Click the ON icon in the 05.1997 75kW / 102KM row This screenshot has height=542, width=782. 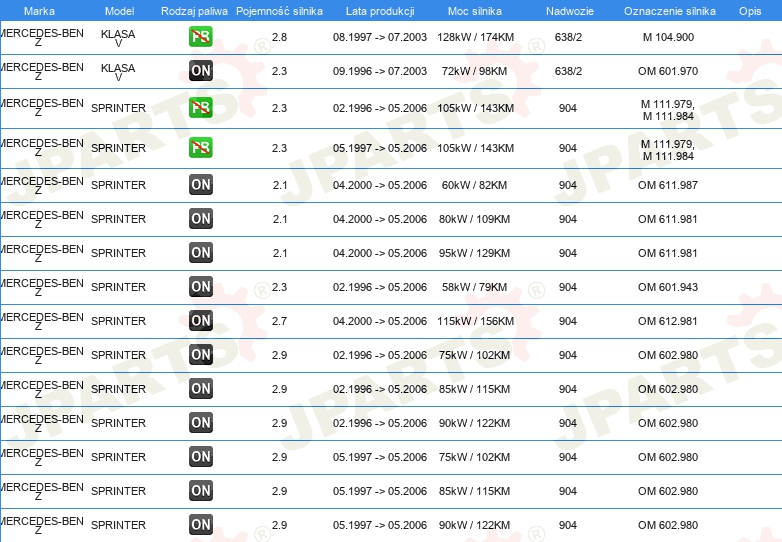click(200, 456)
